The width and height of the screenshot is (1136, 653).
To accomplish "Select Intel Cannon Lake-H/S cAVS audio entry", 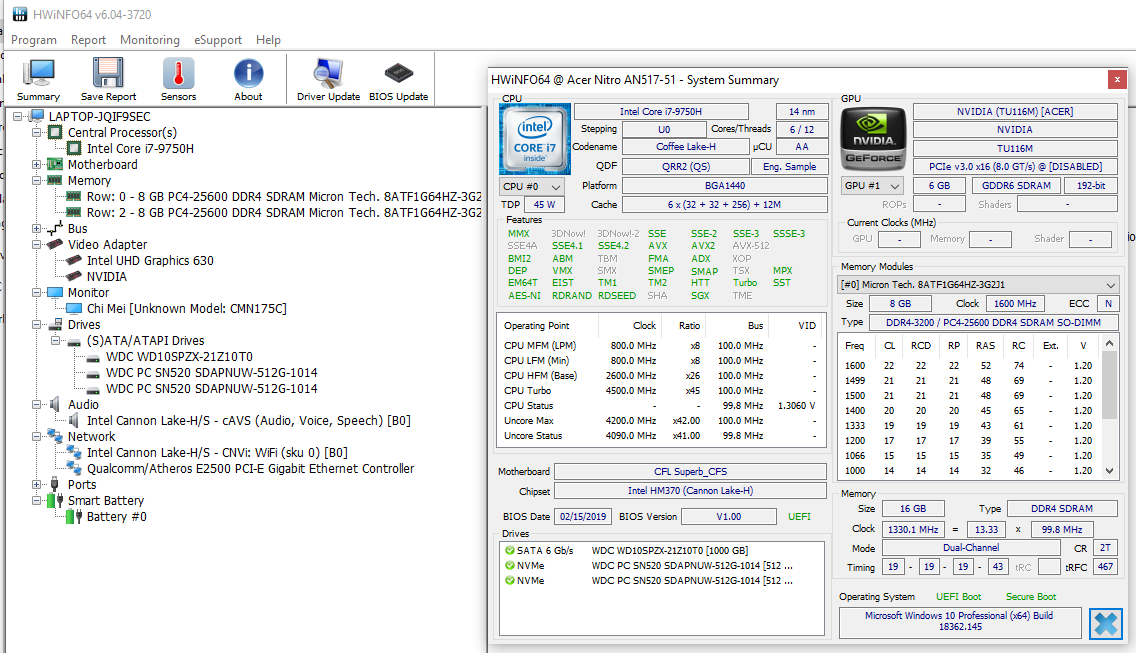I will [248, 421].
